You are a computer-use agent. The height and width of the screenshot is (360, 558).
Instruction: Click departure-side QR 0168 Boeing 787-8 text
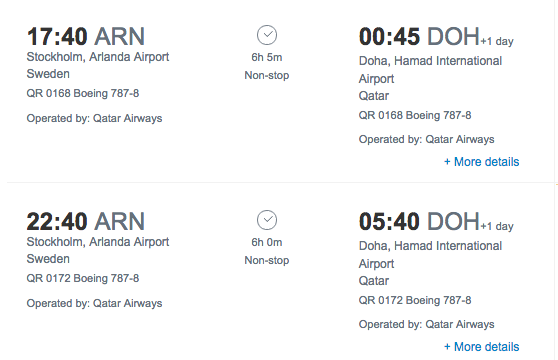83,93
